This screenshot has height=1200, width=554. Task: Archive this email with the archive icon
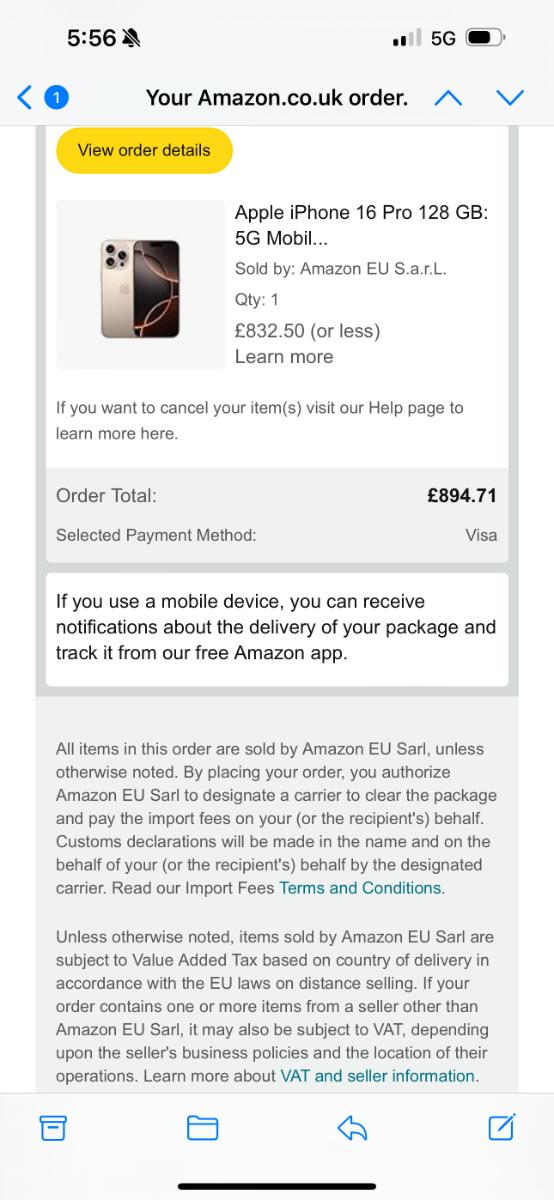[x=52, y=1128]
